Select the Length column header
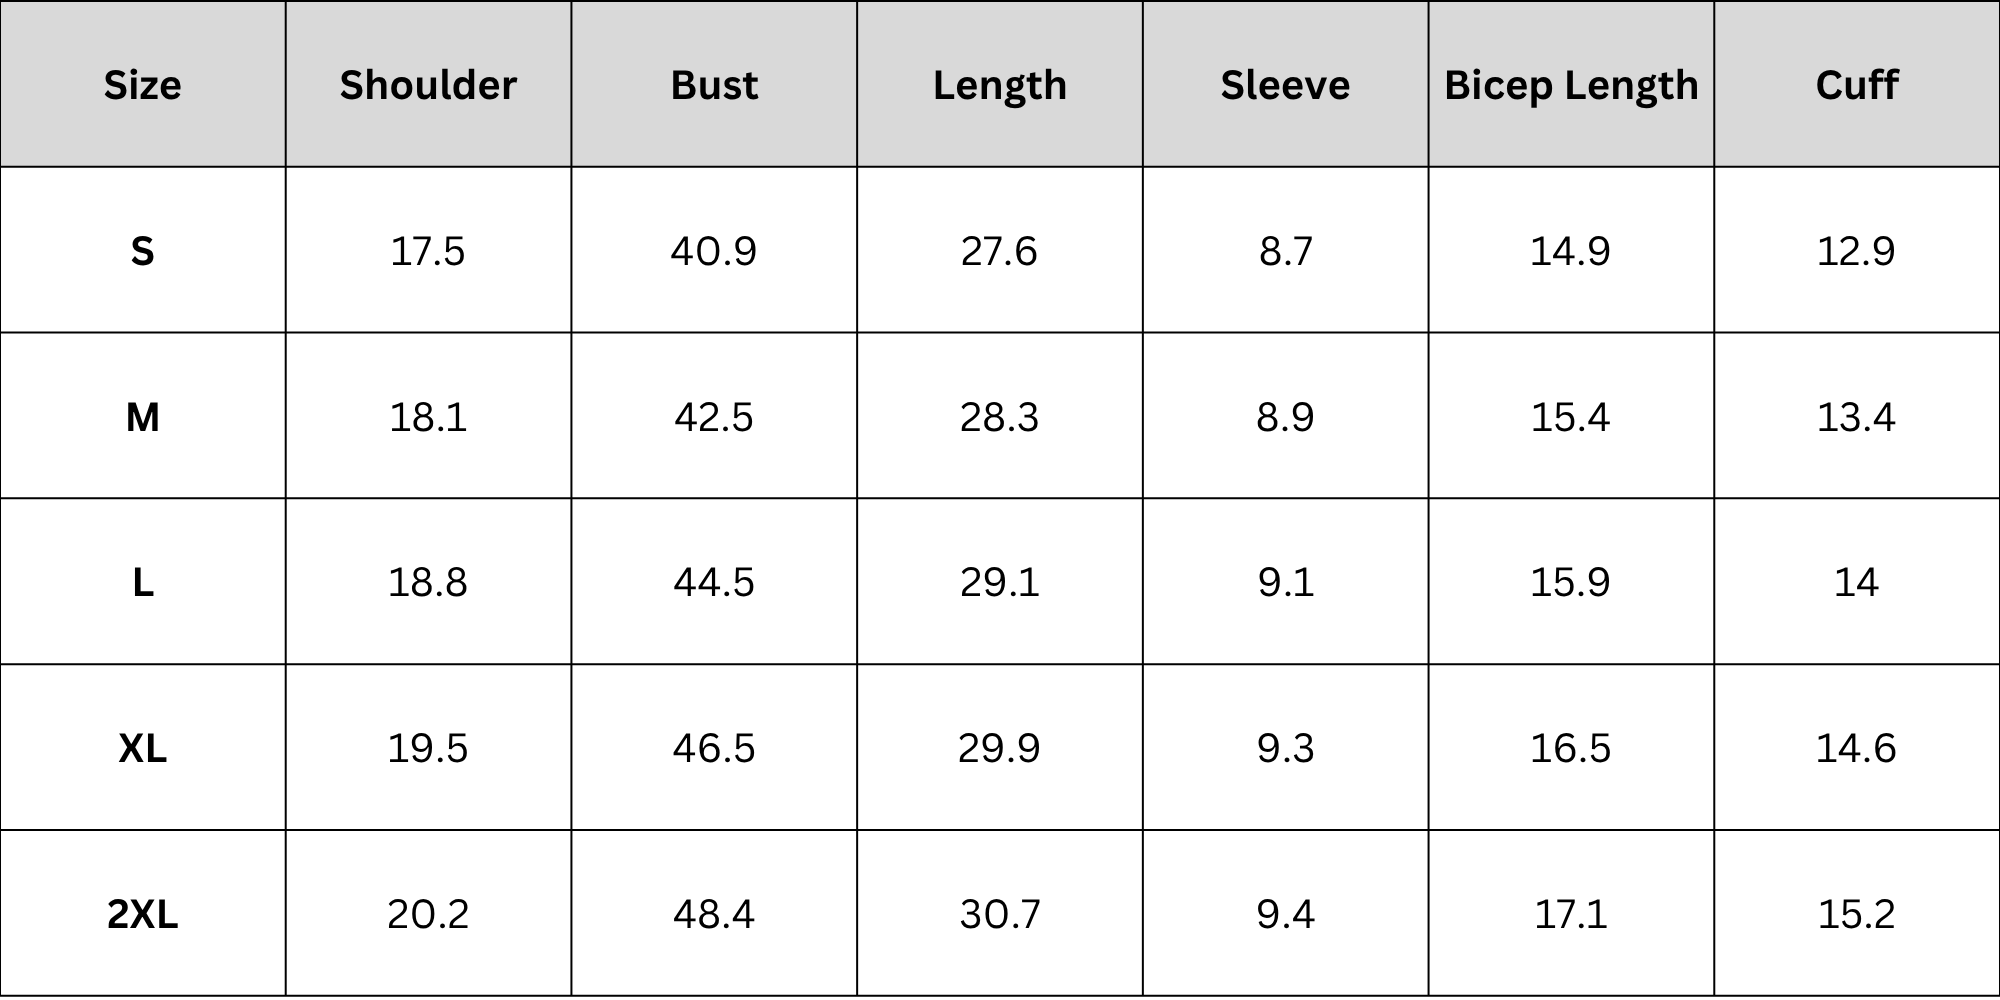2000x1000 pixels. point(1000,85)
